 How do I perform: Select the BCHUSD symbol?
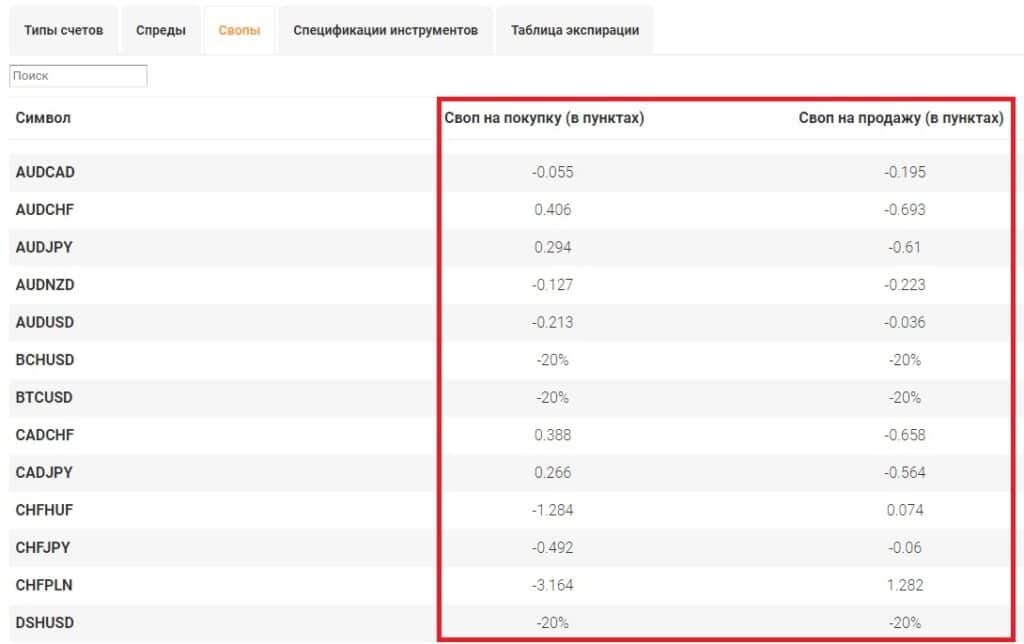[45, 360]
